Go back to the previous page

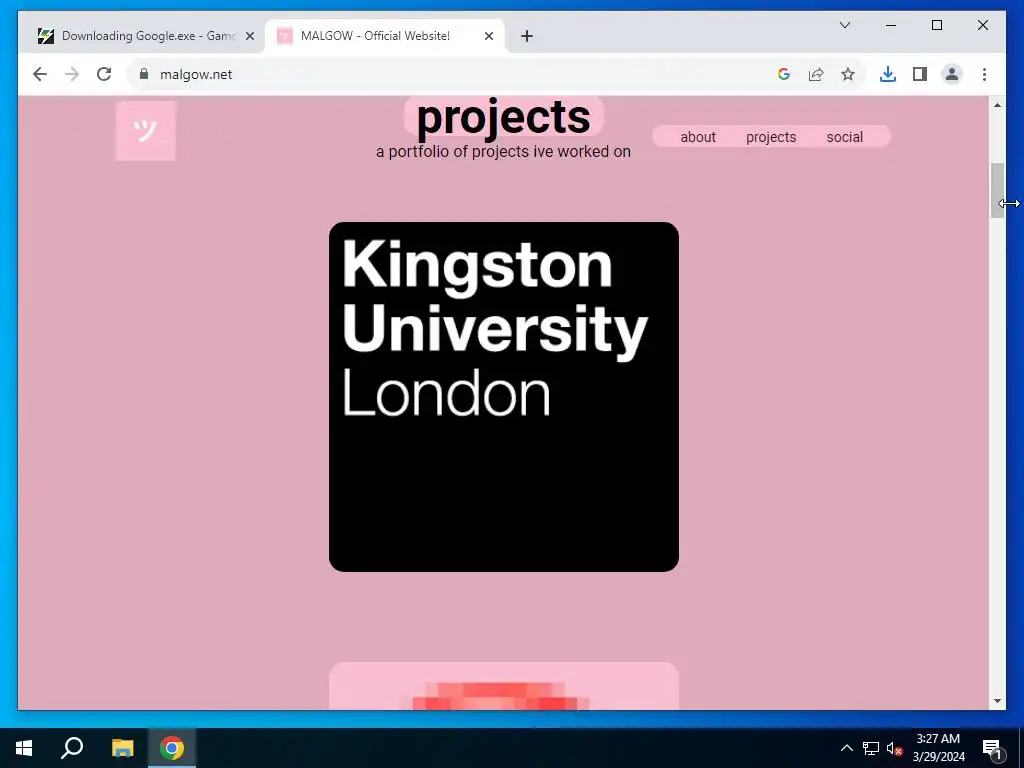click(40, 74)
